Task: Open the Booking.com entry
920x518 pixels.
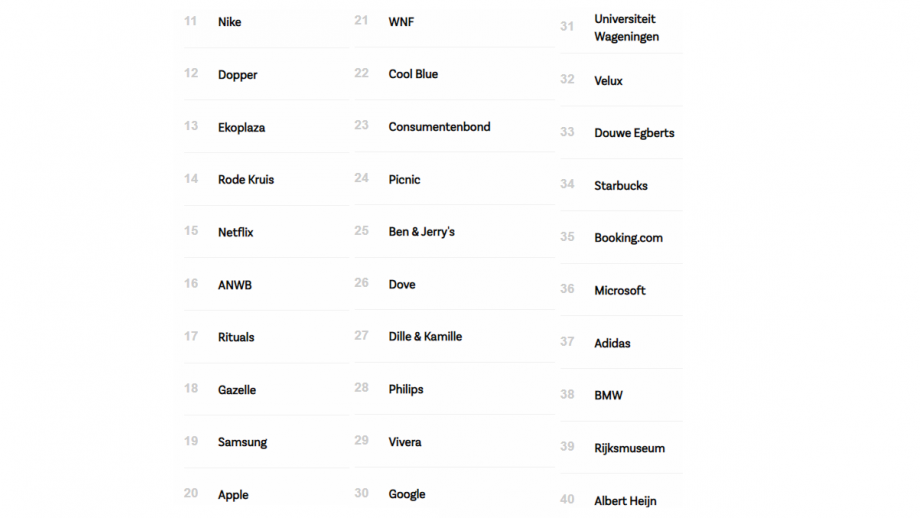Action: tap(628, 238)
